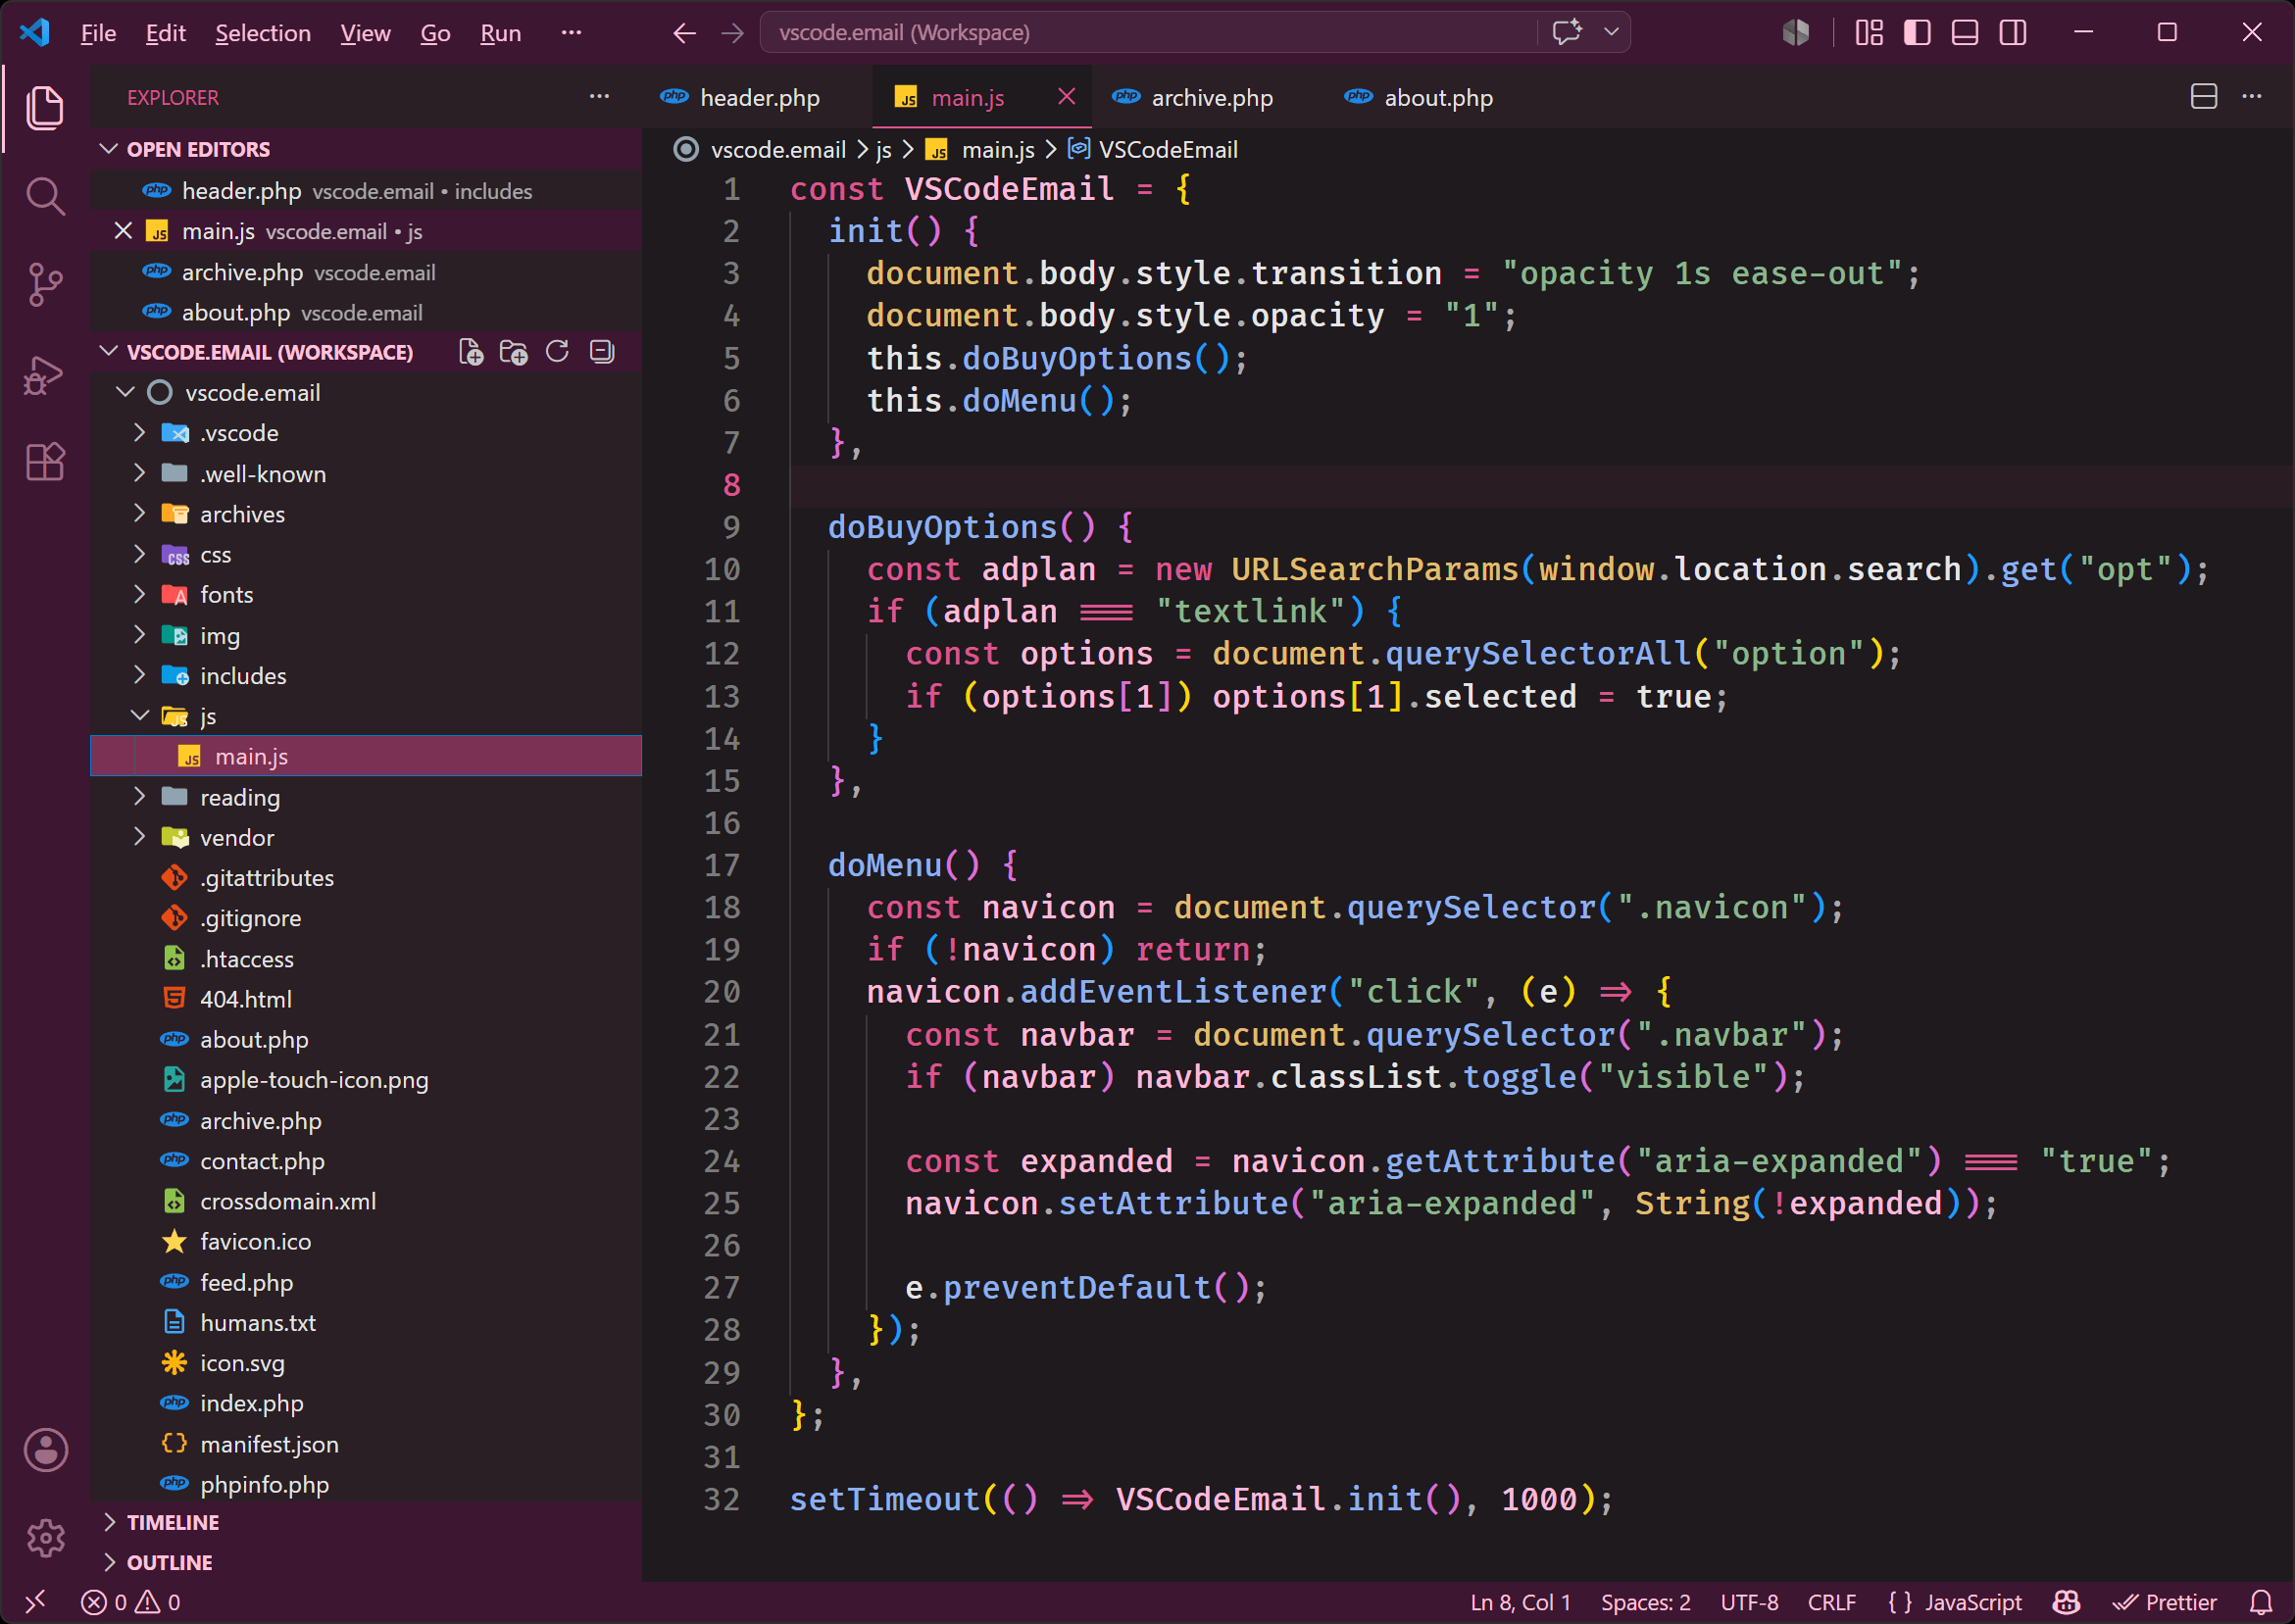The width and height of the screenshot is (2295, 1624).
Task: Click the Customize Layout icon
Action: [1869, 33]
